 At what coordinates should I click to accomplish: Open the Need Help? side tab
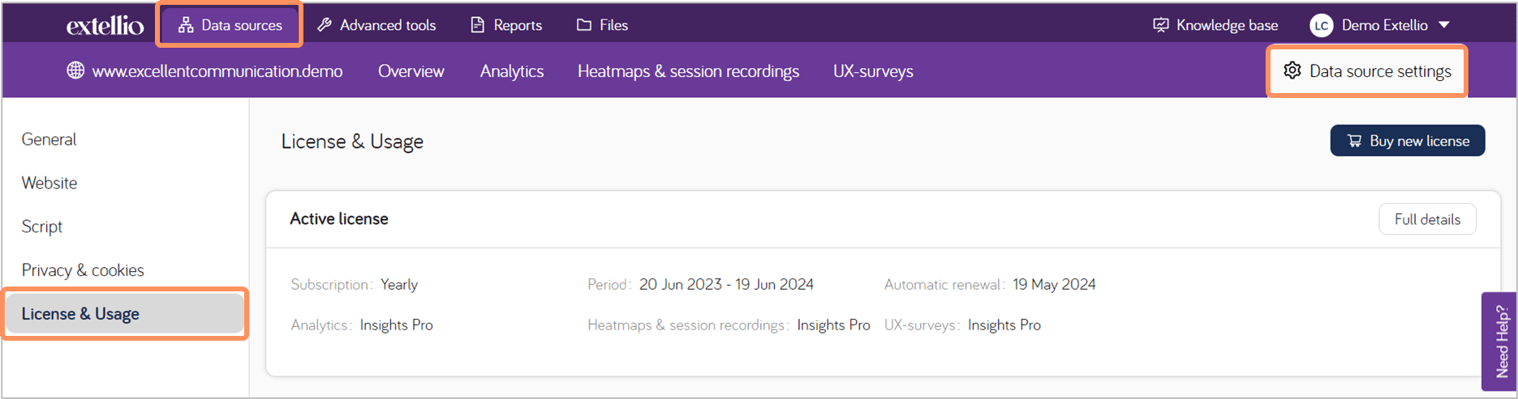point(1499,341)
